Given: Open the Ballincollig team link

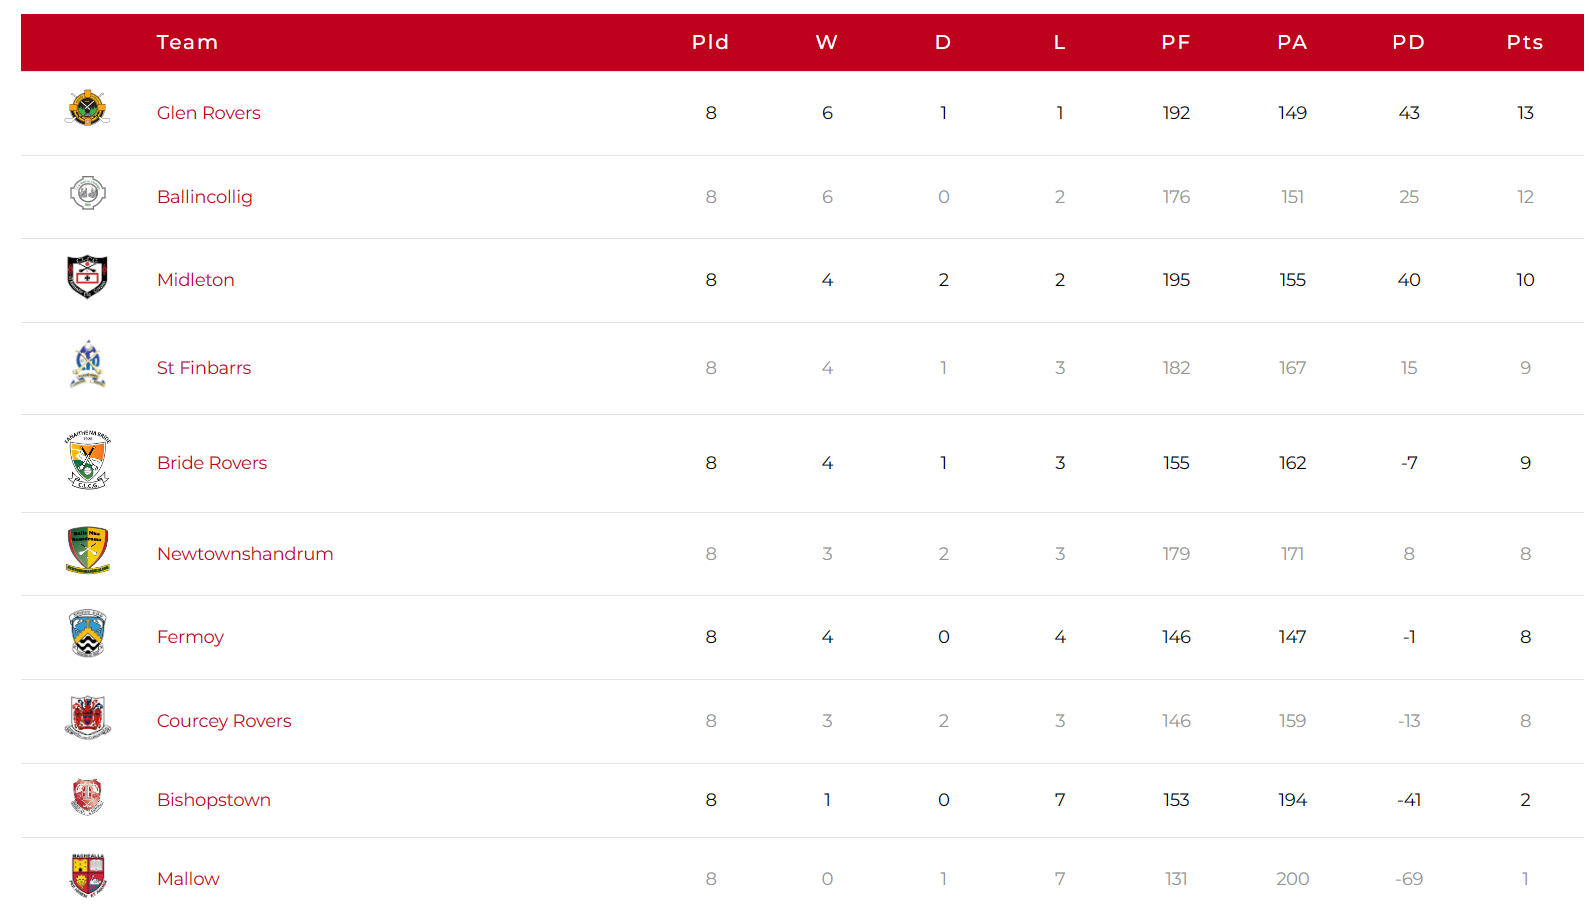Looking at the screenshot, I should tap(205, 197).
